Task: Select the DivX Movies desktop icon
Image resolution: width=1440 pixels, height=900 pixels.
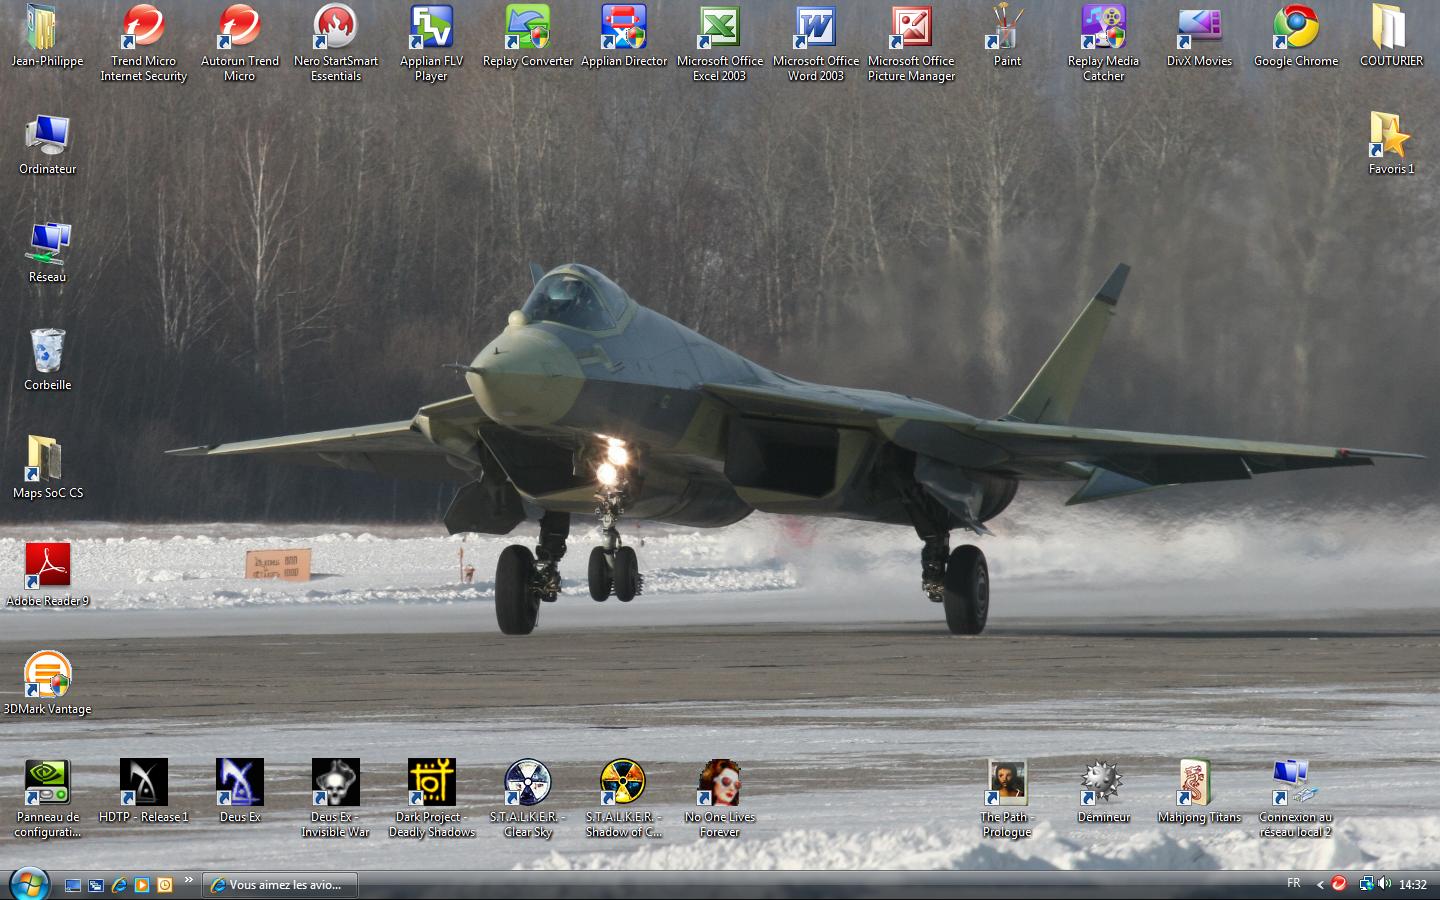Action: tap(1199, 29)
